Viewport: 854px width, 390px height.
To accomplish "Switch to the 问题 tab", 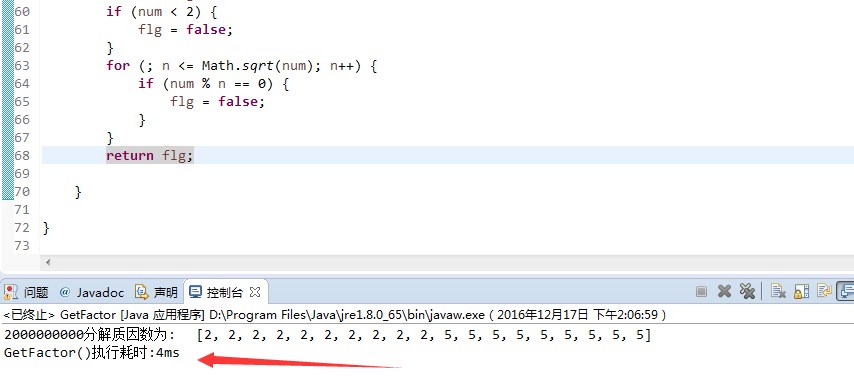I will click(x=26, y=292).
